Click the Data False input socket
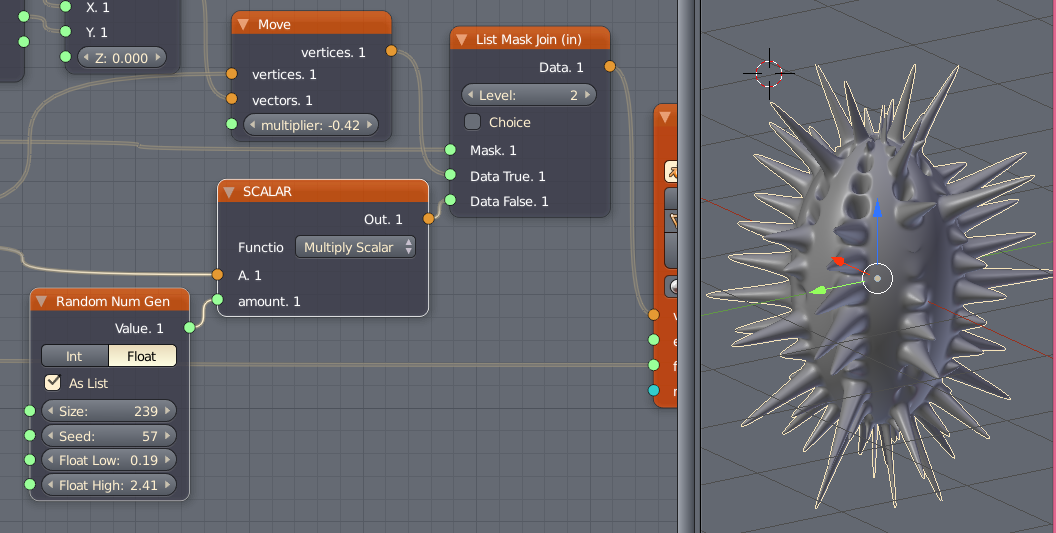 pos(451,200)
